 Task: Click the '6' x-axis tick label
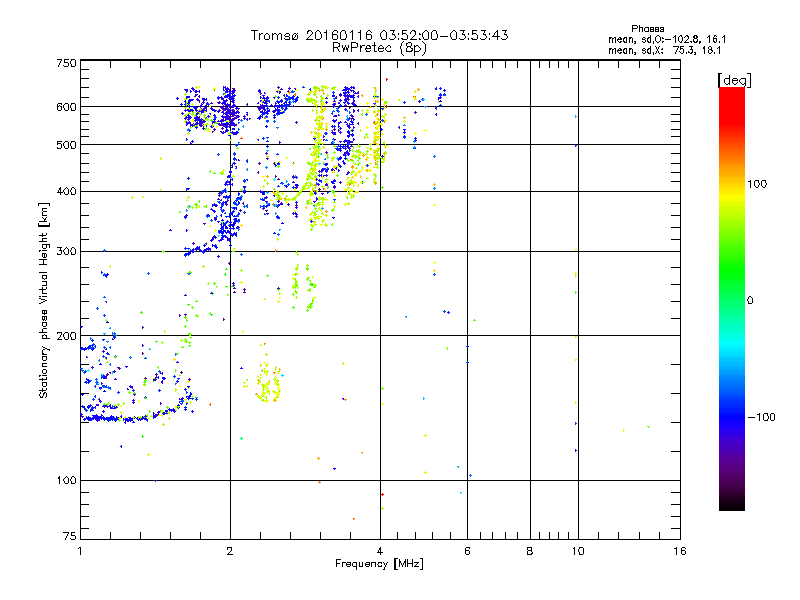[x=467, y=551]
